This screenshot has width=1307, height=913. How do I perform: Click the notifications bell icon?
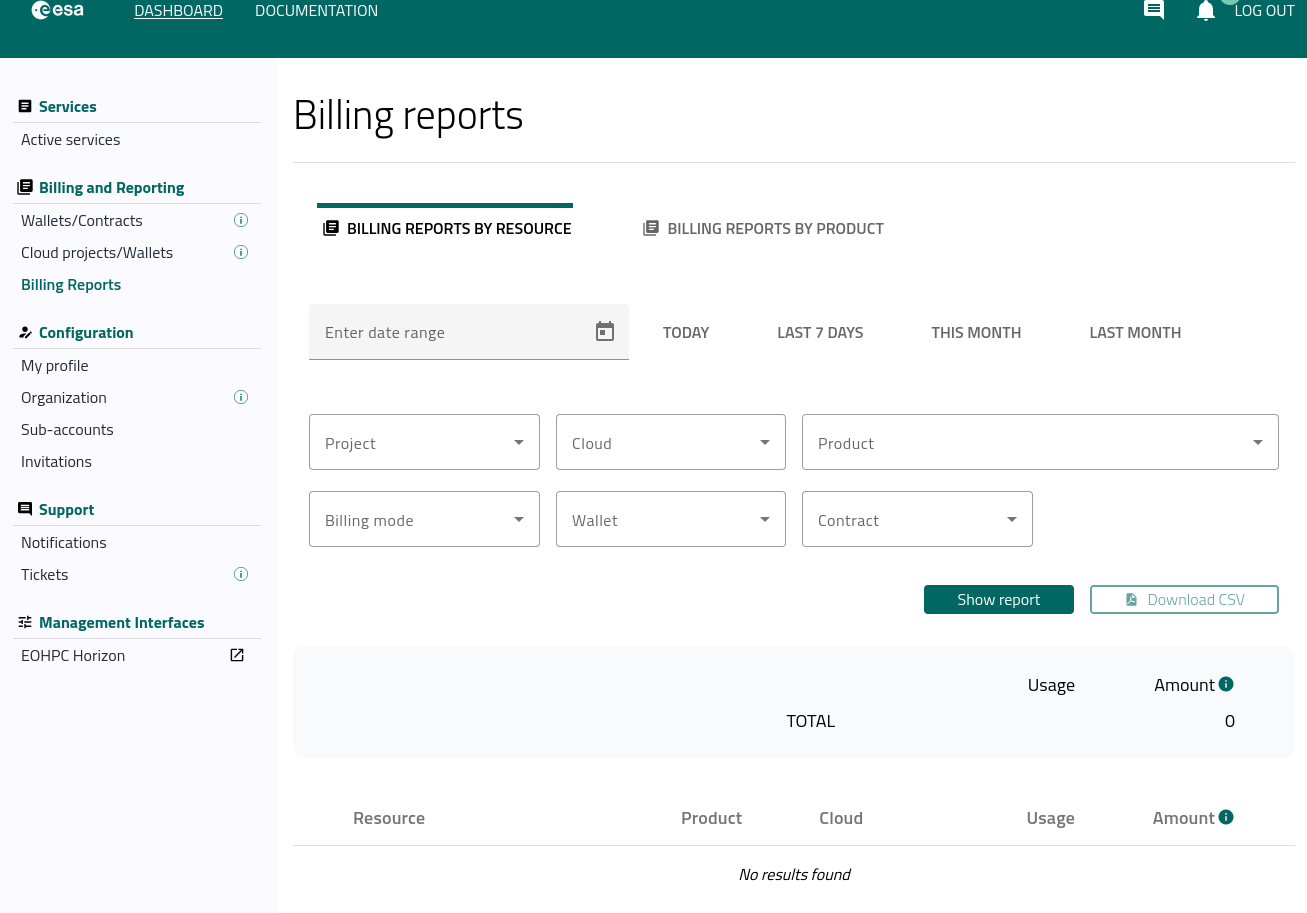(x=1206, y=11)
